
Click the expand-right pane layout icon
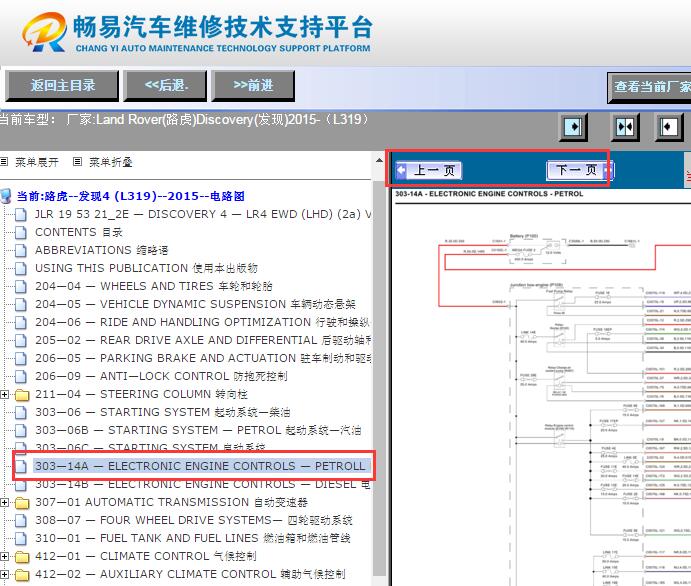coord(573,127)
